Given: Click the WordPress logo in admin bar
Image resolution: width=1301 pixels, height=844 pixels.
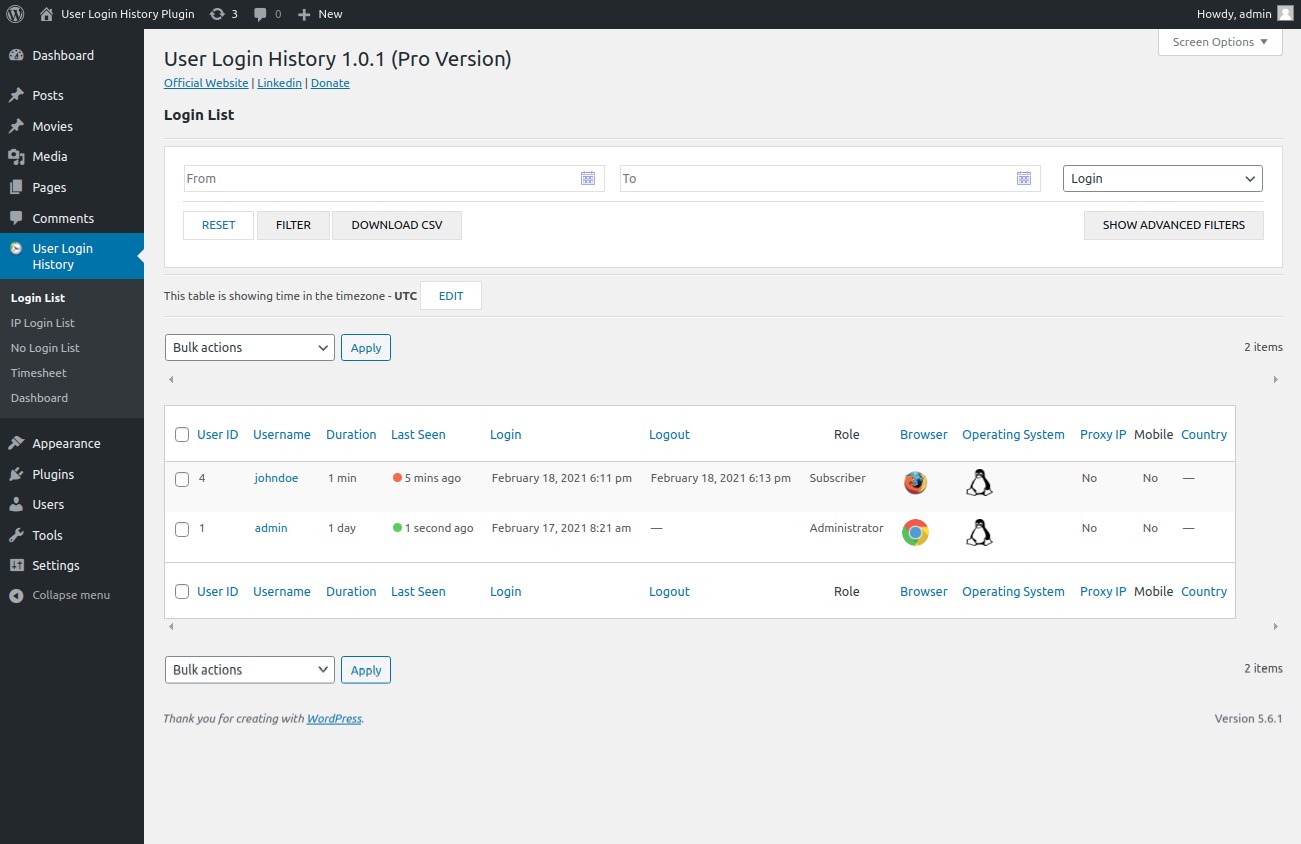Looking at the screenshot, I should pyautogui.click(x=15, y=14).
